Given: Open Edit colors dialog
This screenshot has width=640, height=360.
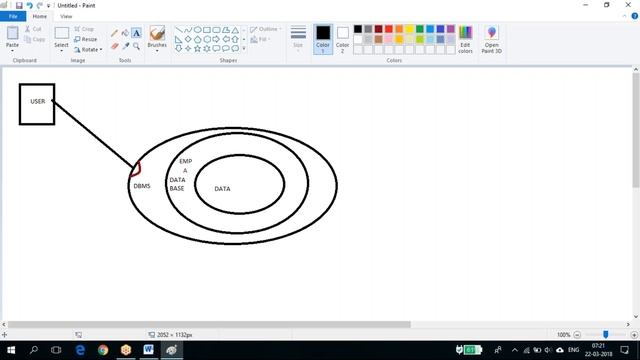Looking at the screenshot, I should pyautogui.click(x=465, y=40).
